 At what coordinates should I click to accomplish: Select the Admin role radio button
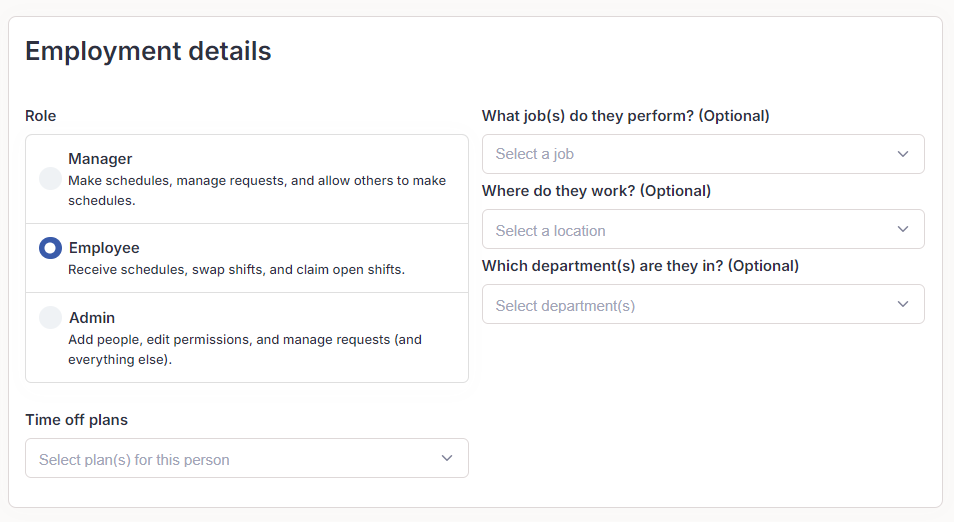coord(50,318)
